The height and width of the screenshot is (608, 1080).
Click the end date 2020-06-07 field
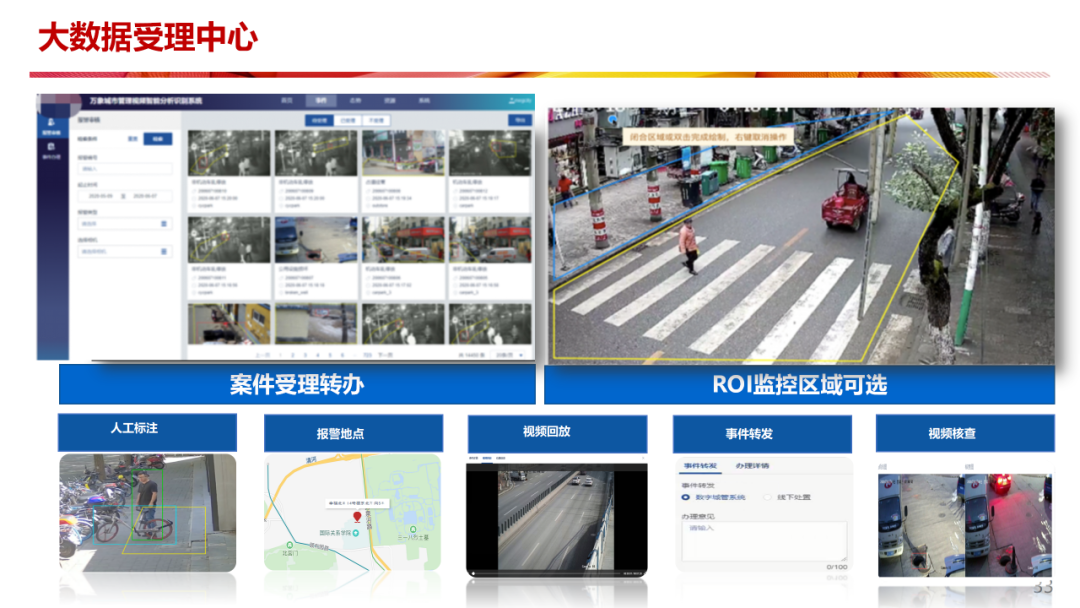[x=145, y=196]
